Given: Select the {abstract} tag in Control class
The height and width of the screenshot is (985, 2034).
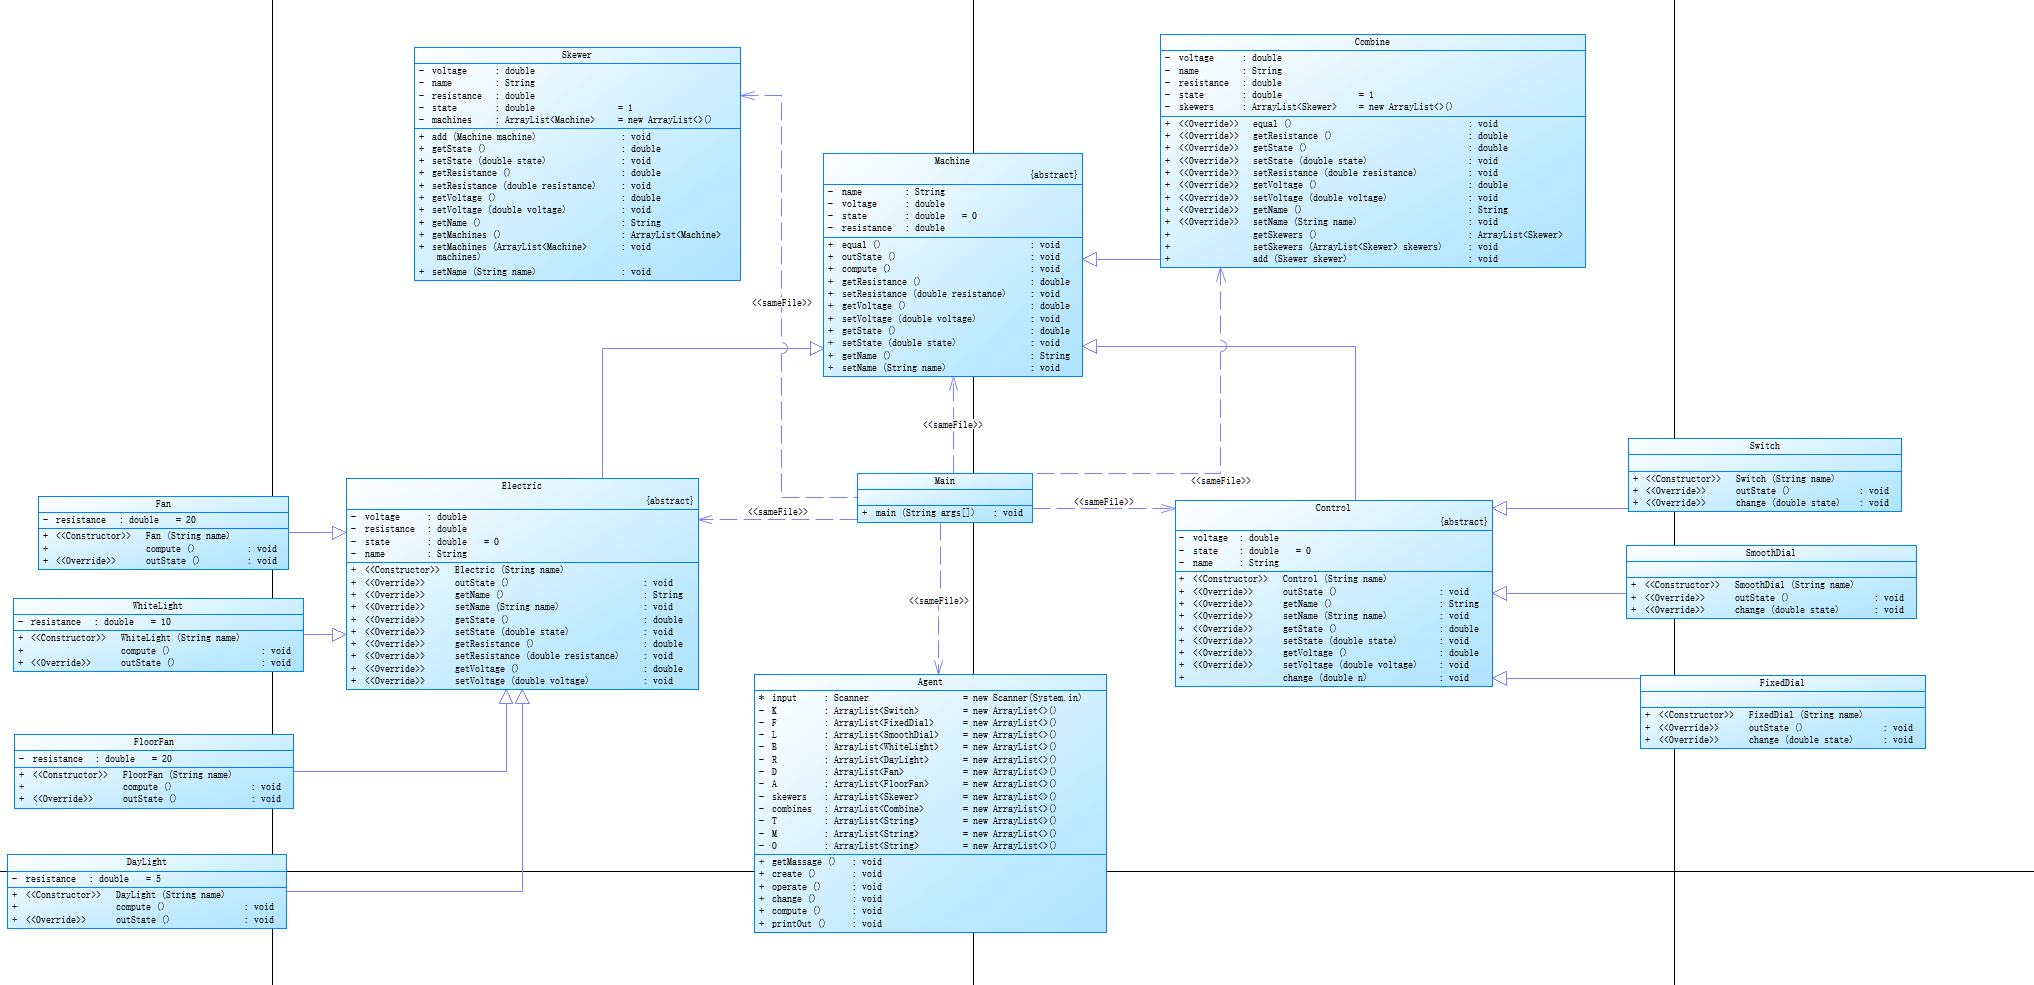Looking at the screenshot, I should coord(1464,522).
